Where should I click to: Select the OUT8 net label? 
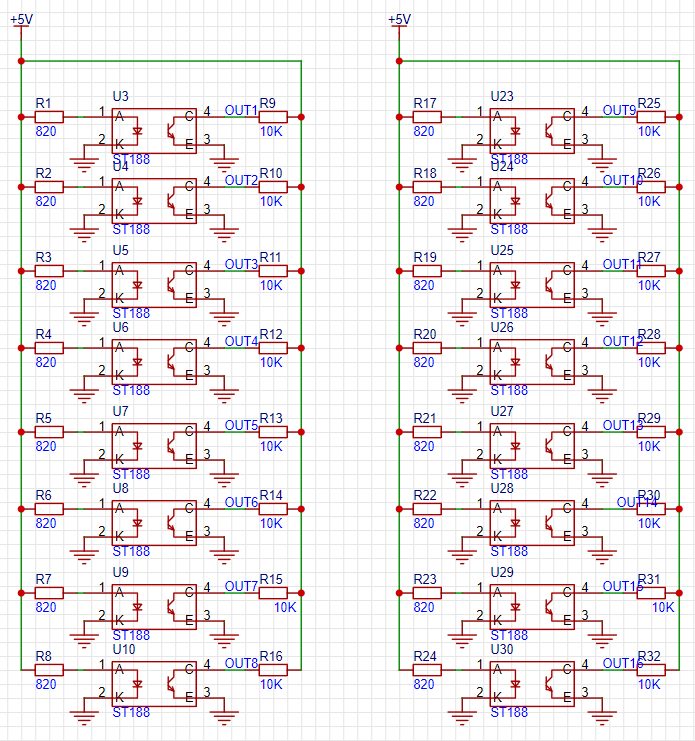click(241, 663)
